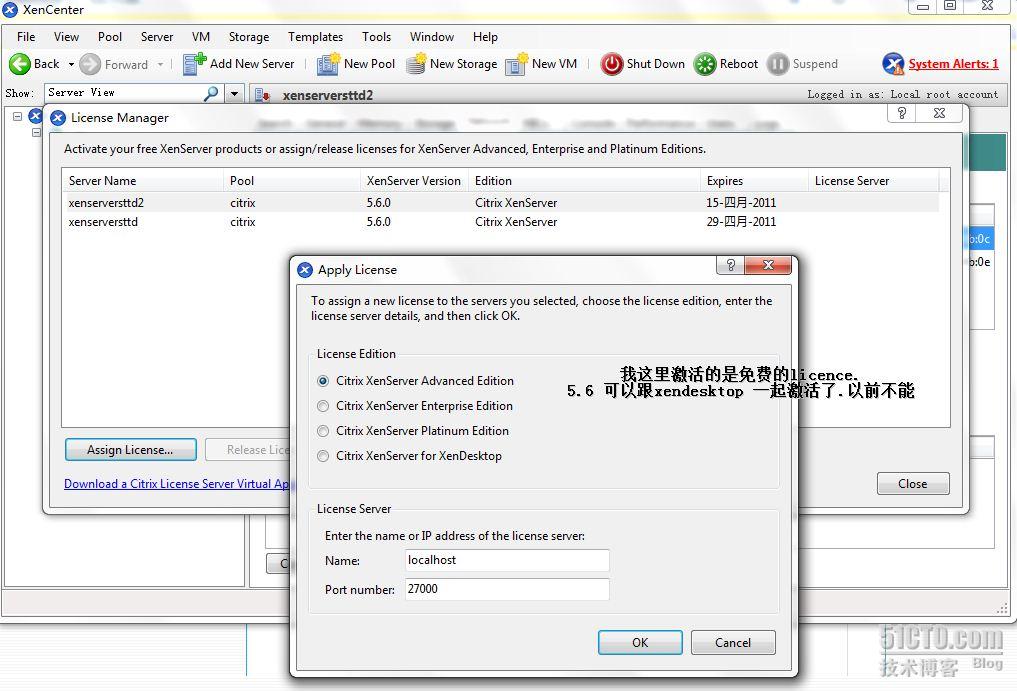This screenshot has height=691, width=1017.
Task: Collapse the top tree node in XenCenter
Action: click(x=18, y=117)
